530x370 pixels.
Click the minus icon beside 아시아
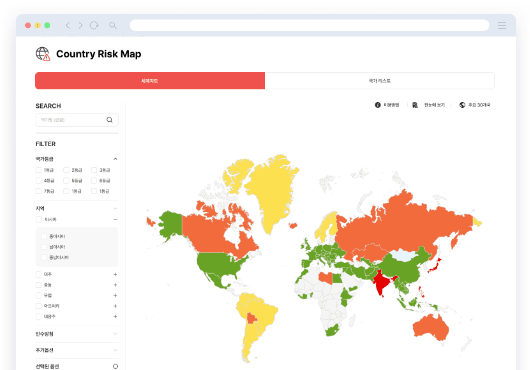115,220
